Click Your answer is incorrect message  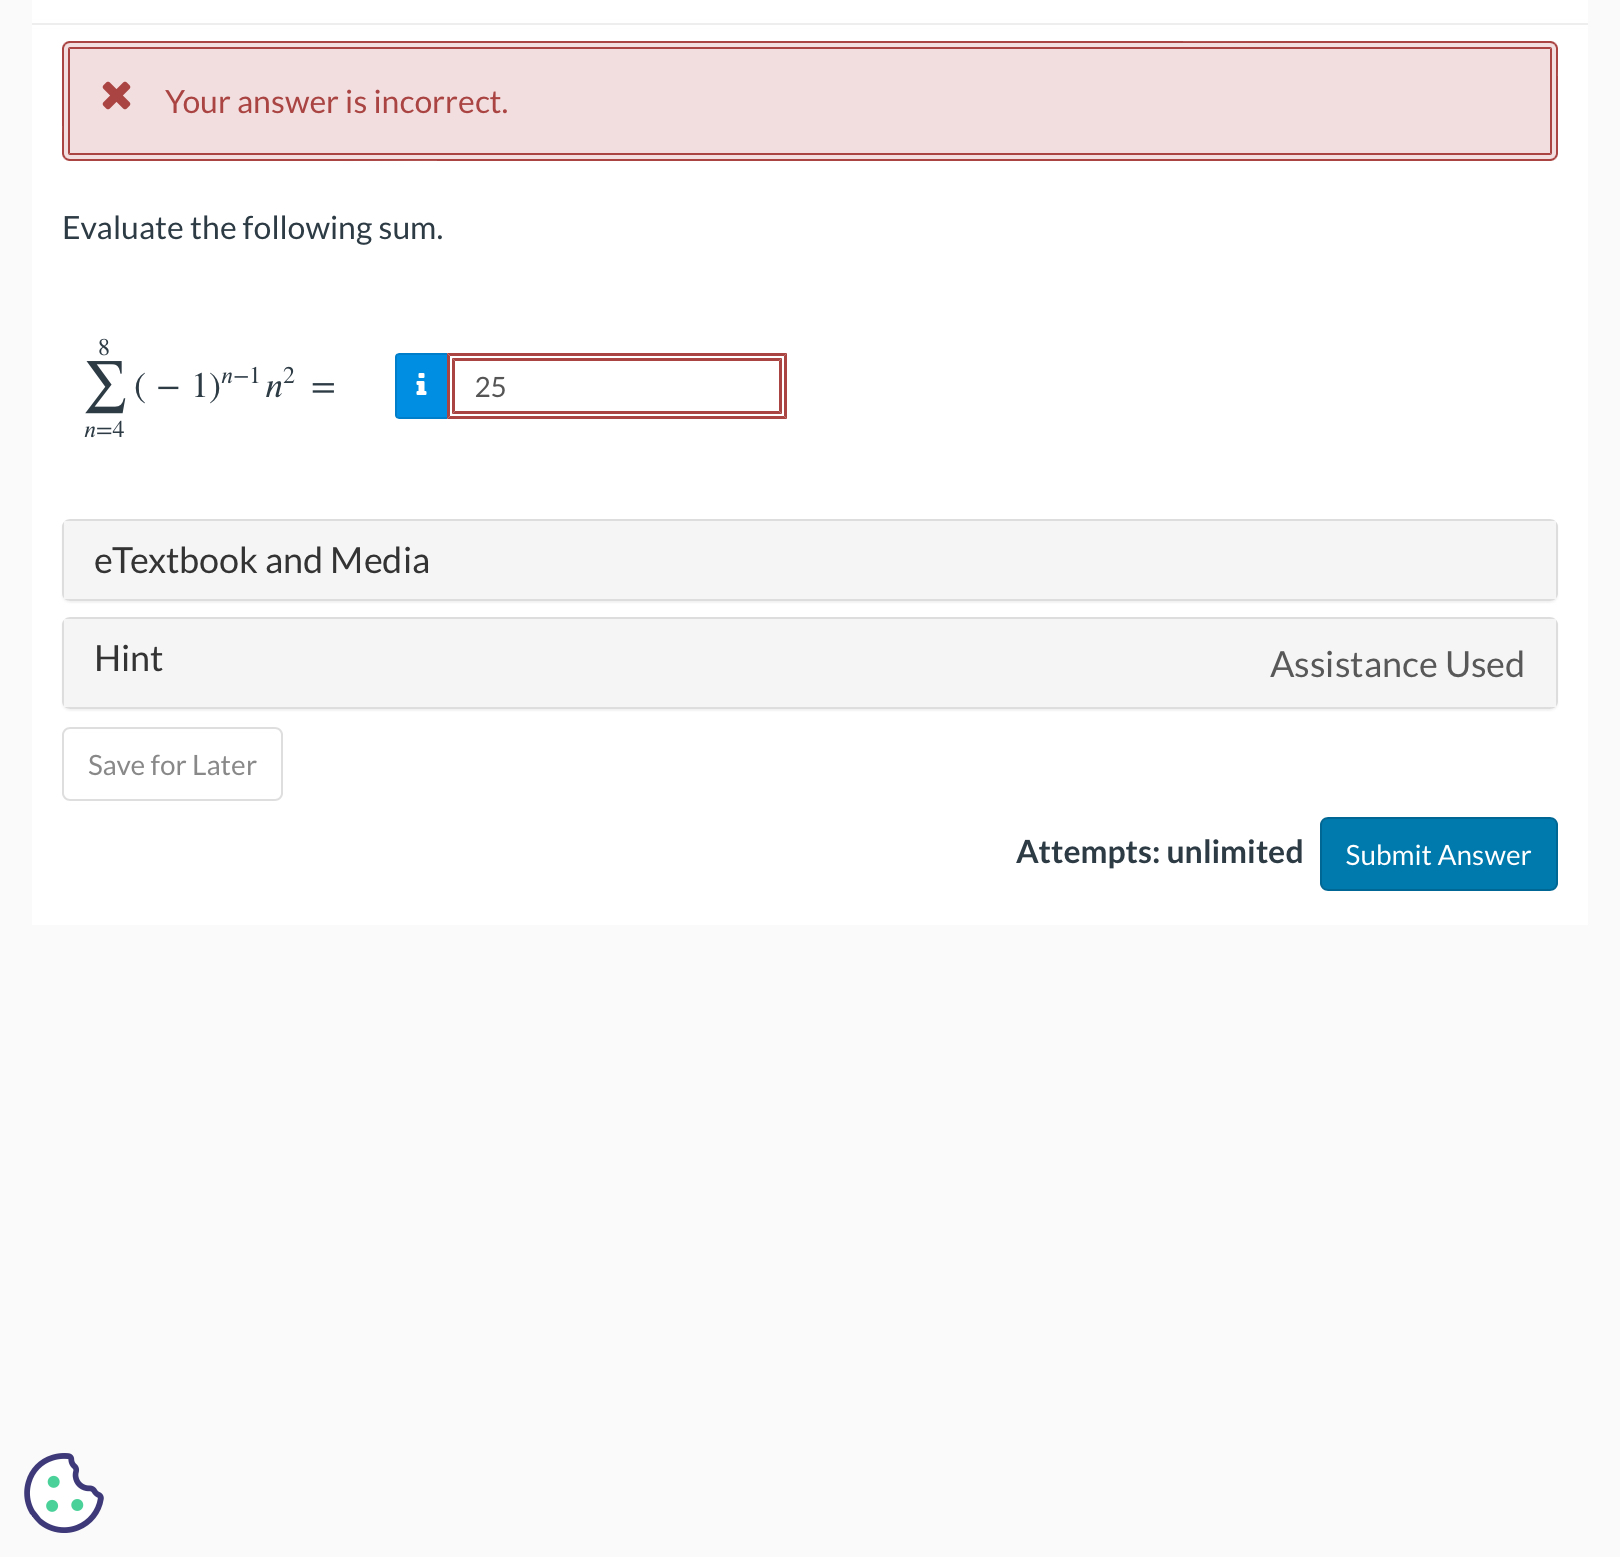(337, 101)
